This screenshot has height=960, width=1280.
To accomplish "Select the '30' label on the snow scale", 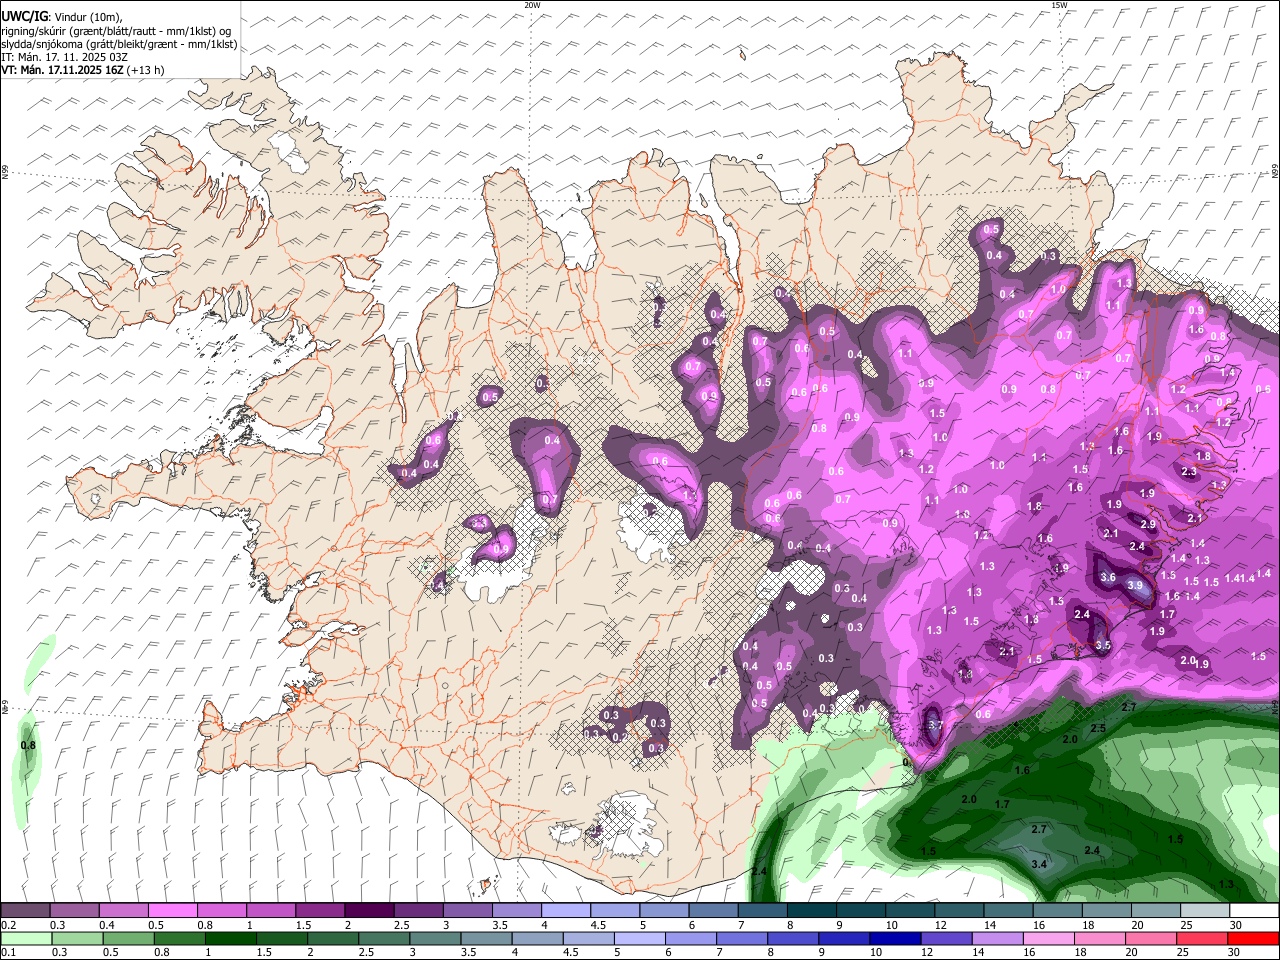I will (1236, 925).
